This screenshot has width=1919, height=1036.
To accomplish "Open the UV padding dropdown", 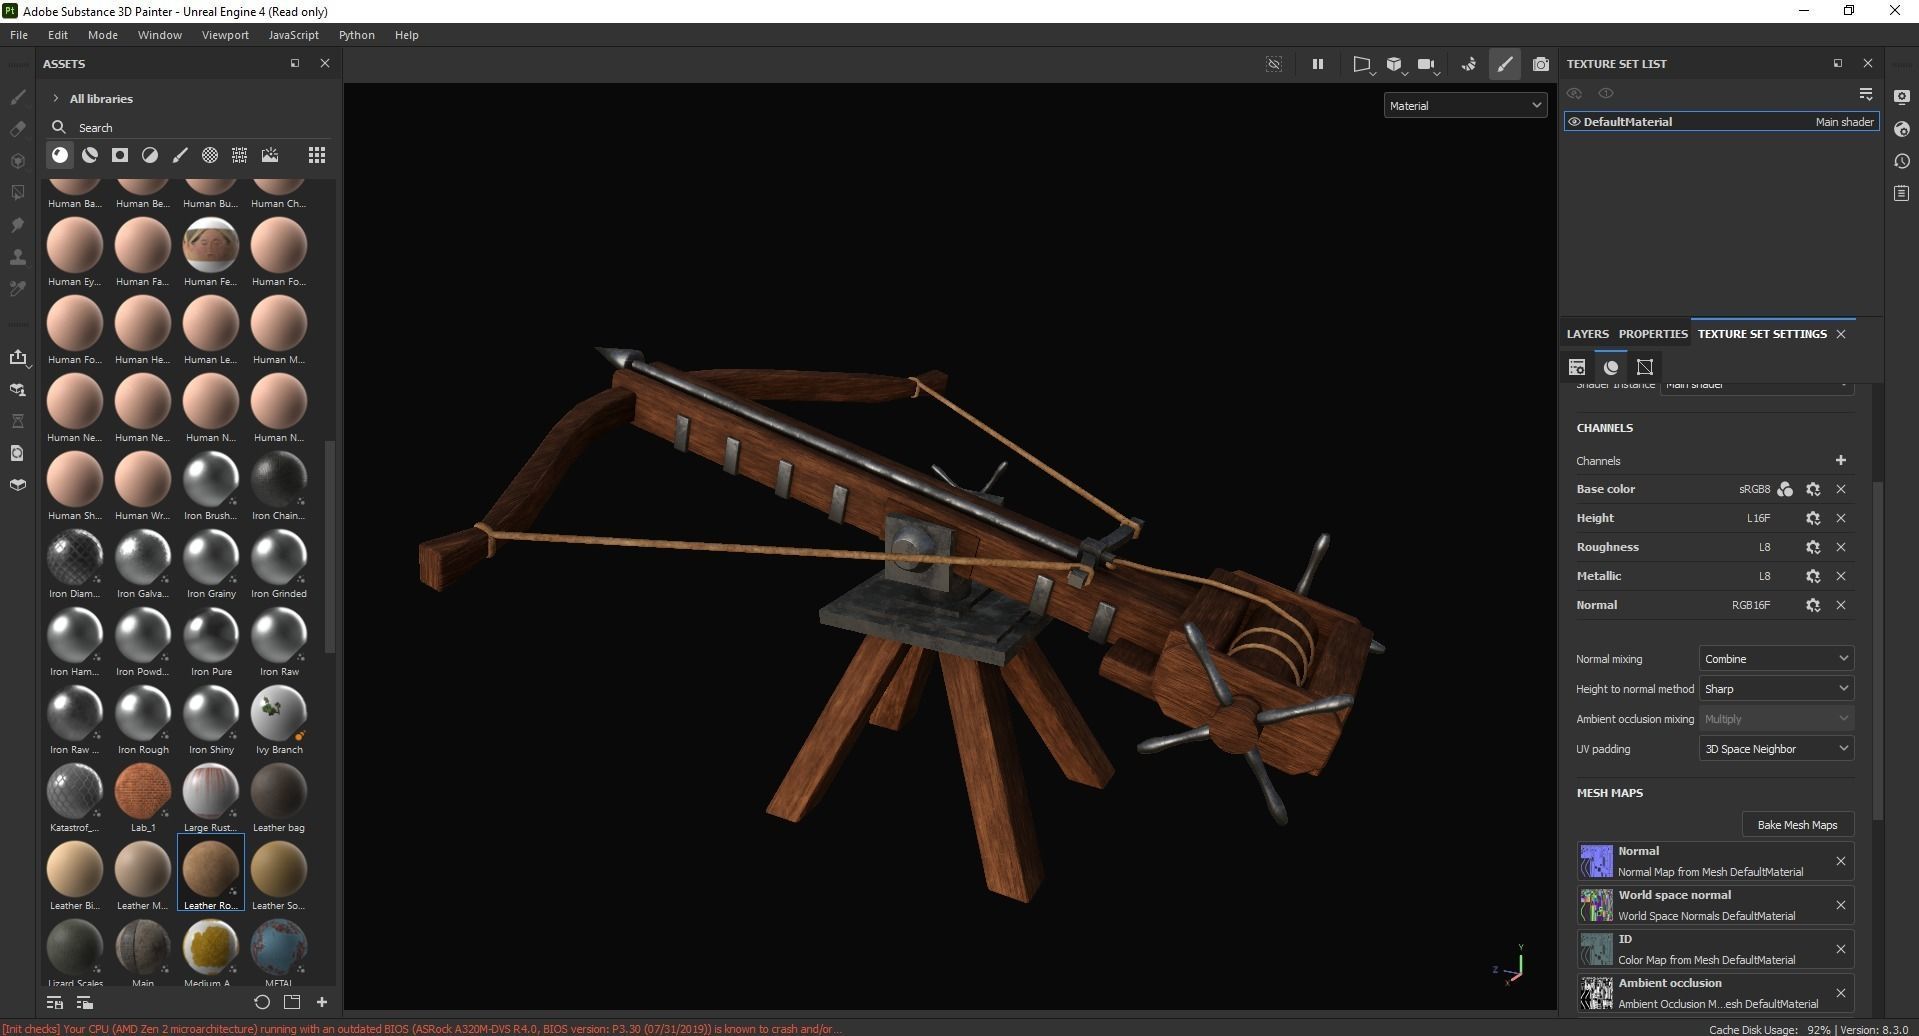I will point(1776,748).
